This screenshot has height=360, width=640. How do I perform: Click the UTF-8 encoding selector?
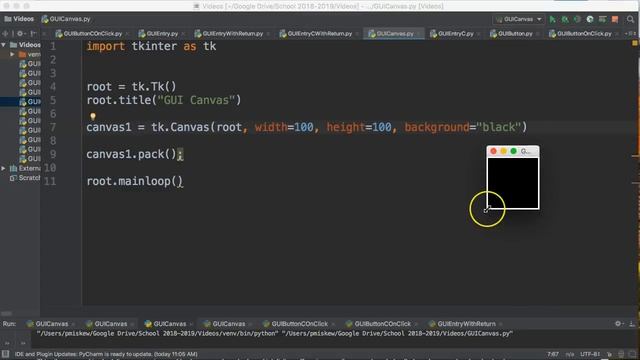(x=590, y=354)
